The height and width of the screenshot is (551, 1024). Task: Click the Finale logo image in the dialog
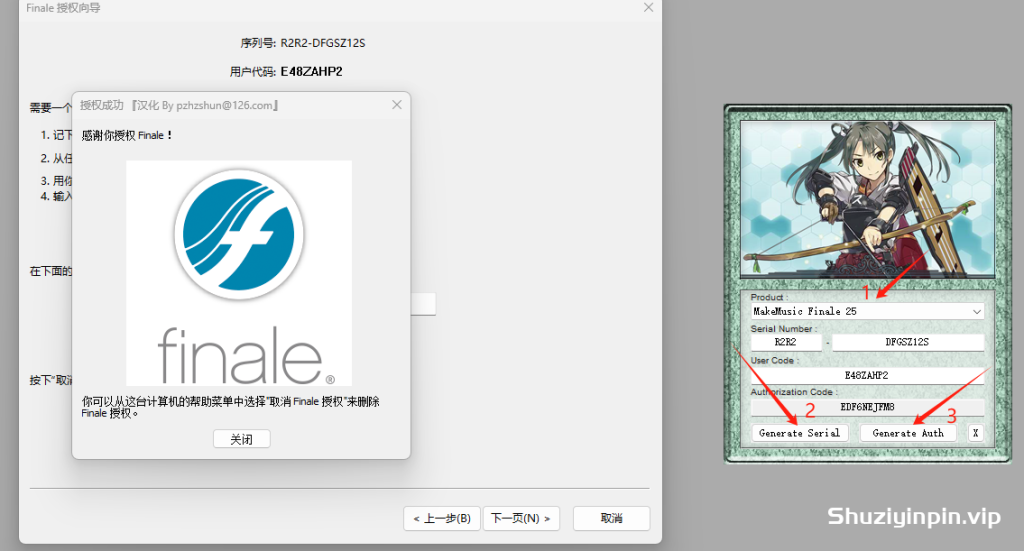coord(239,273)
